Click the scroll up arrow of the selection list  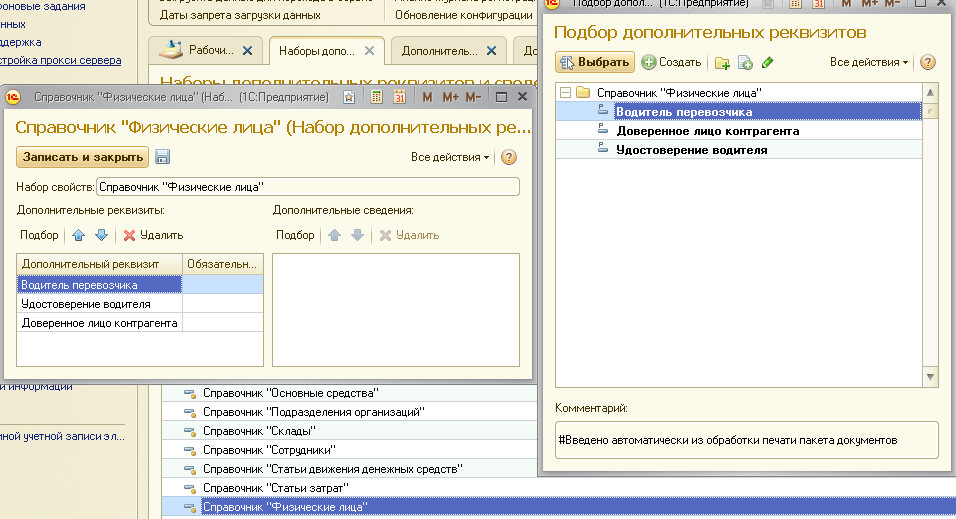coord(930,93)
